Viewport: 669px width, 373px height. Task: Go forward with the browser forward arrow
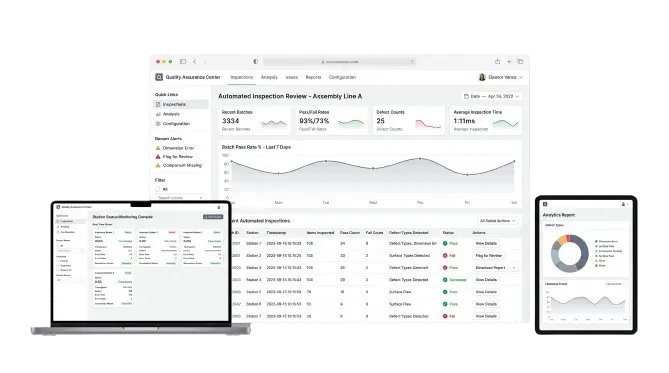click(x=205, y=61)
